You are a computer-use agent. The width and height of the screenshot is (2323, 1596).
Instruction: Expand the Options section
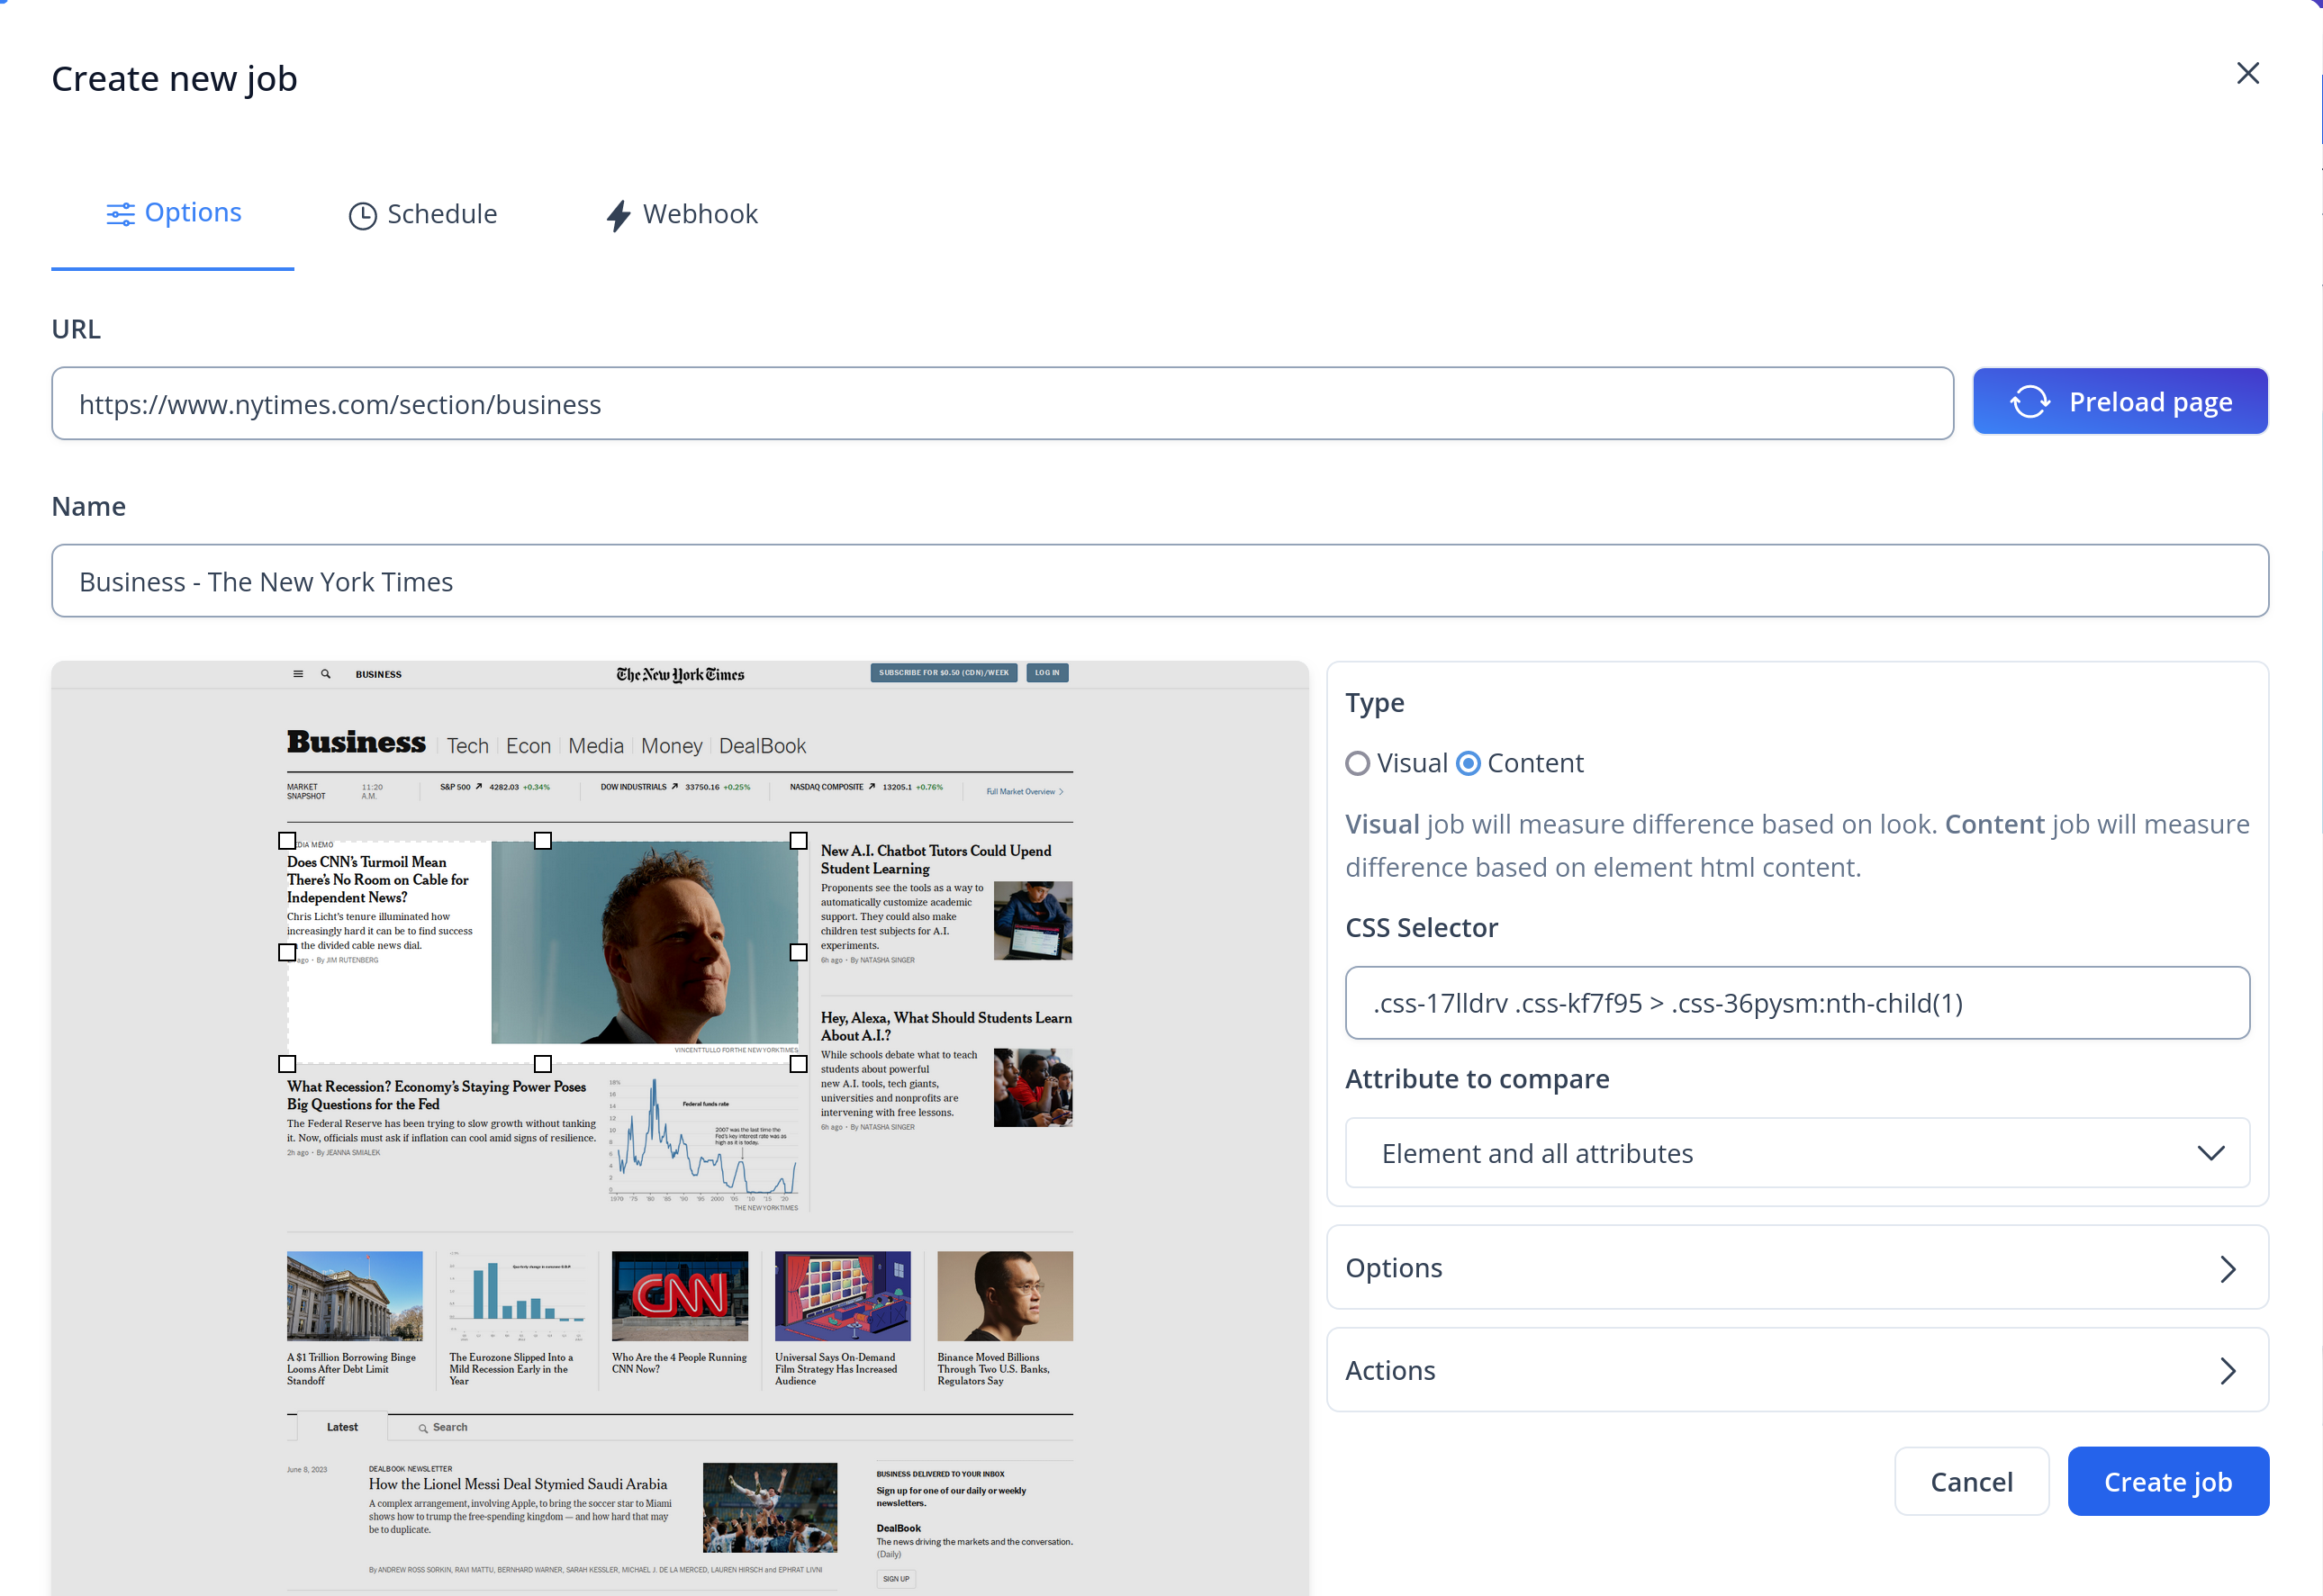click(x=1797, y=1268)
